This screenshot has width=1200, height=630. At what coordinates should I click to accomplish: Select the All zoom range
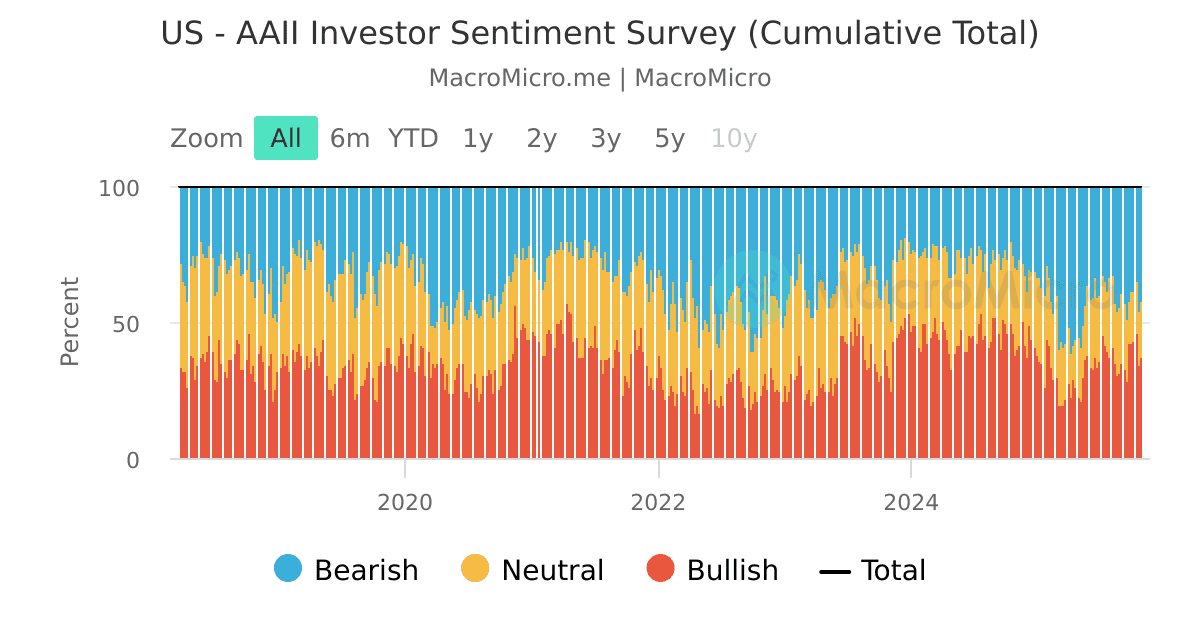pyautogui.click(x=286, y=138)
